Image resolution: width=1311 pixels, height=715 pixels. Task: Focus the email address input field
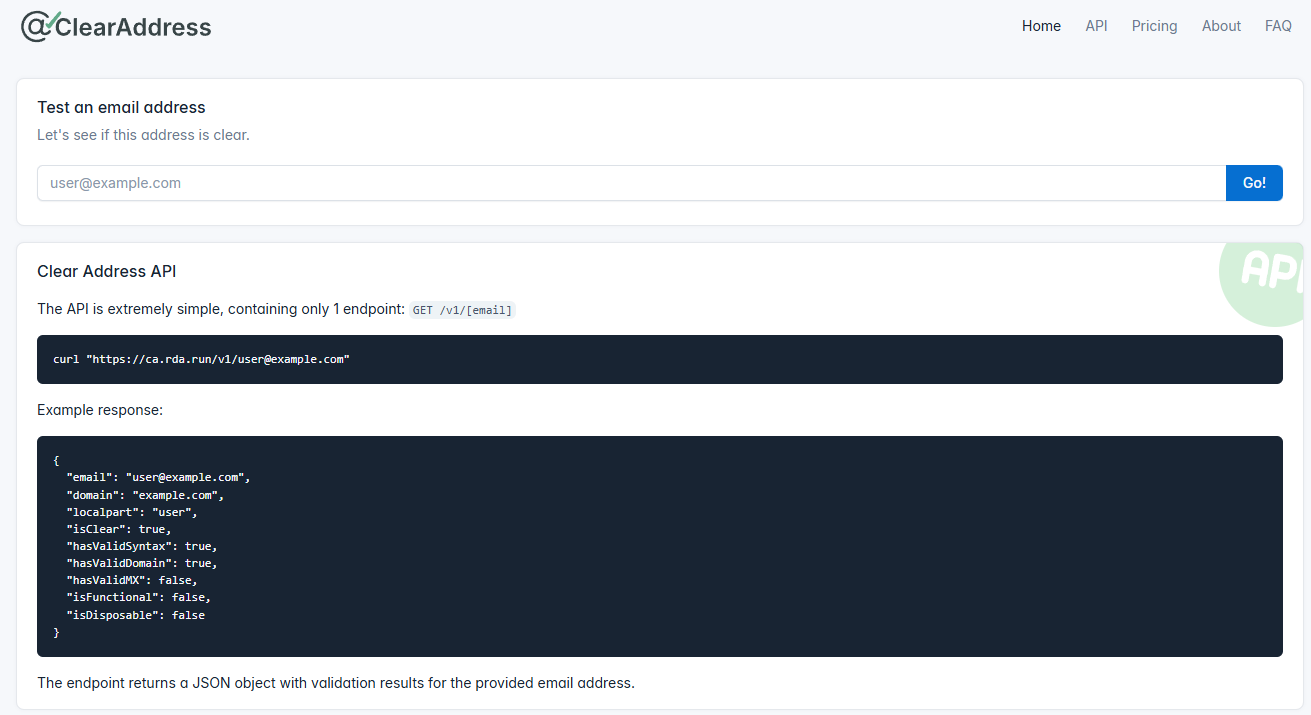coord(631,183)
